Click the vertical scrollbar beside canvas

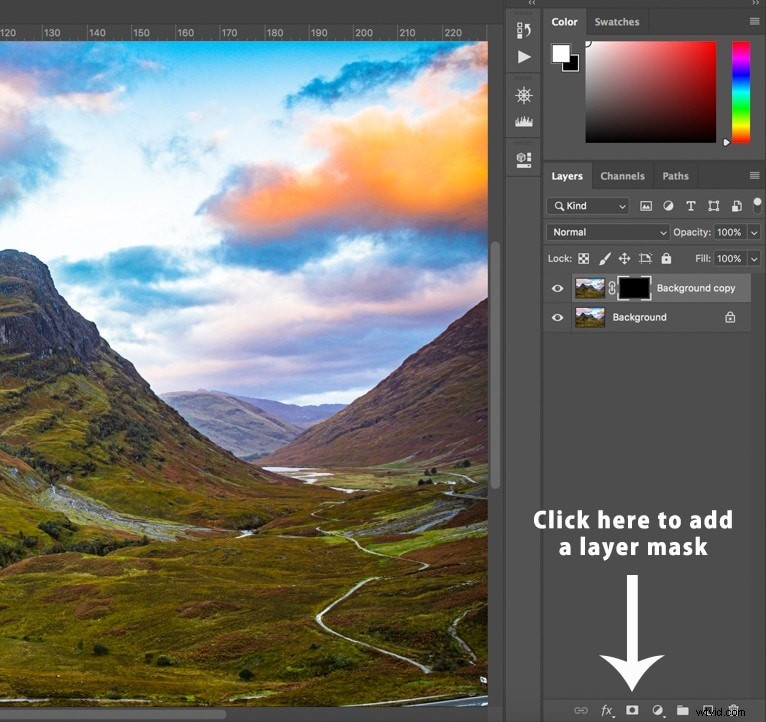click(495, 364)
